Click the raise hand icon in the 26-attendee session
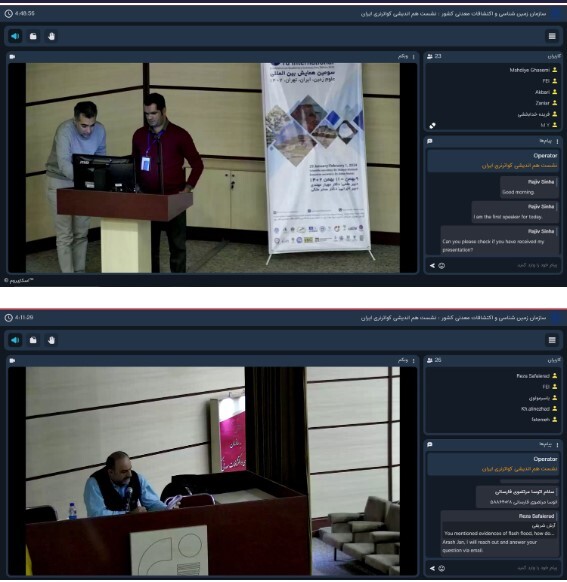Image resolution: width=567 pixels, height=582 pixels. (x=51, y=340)
